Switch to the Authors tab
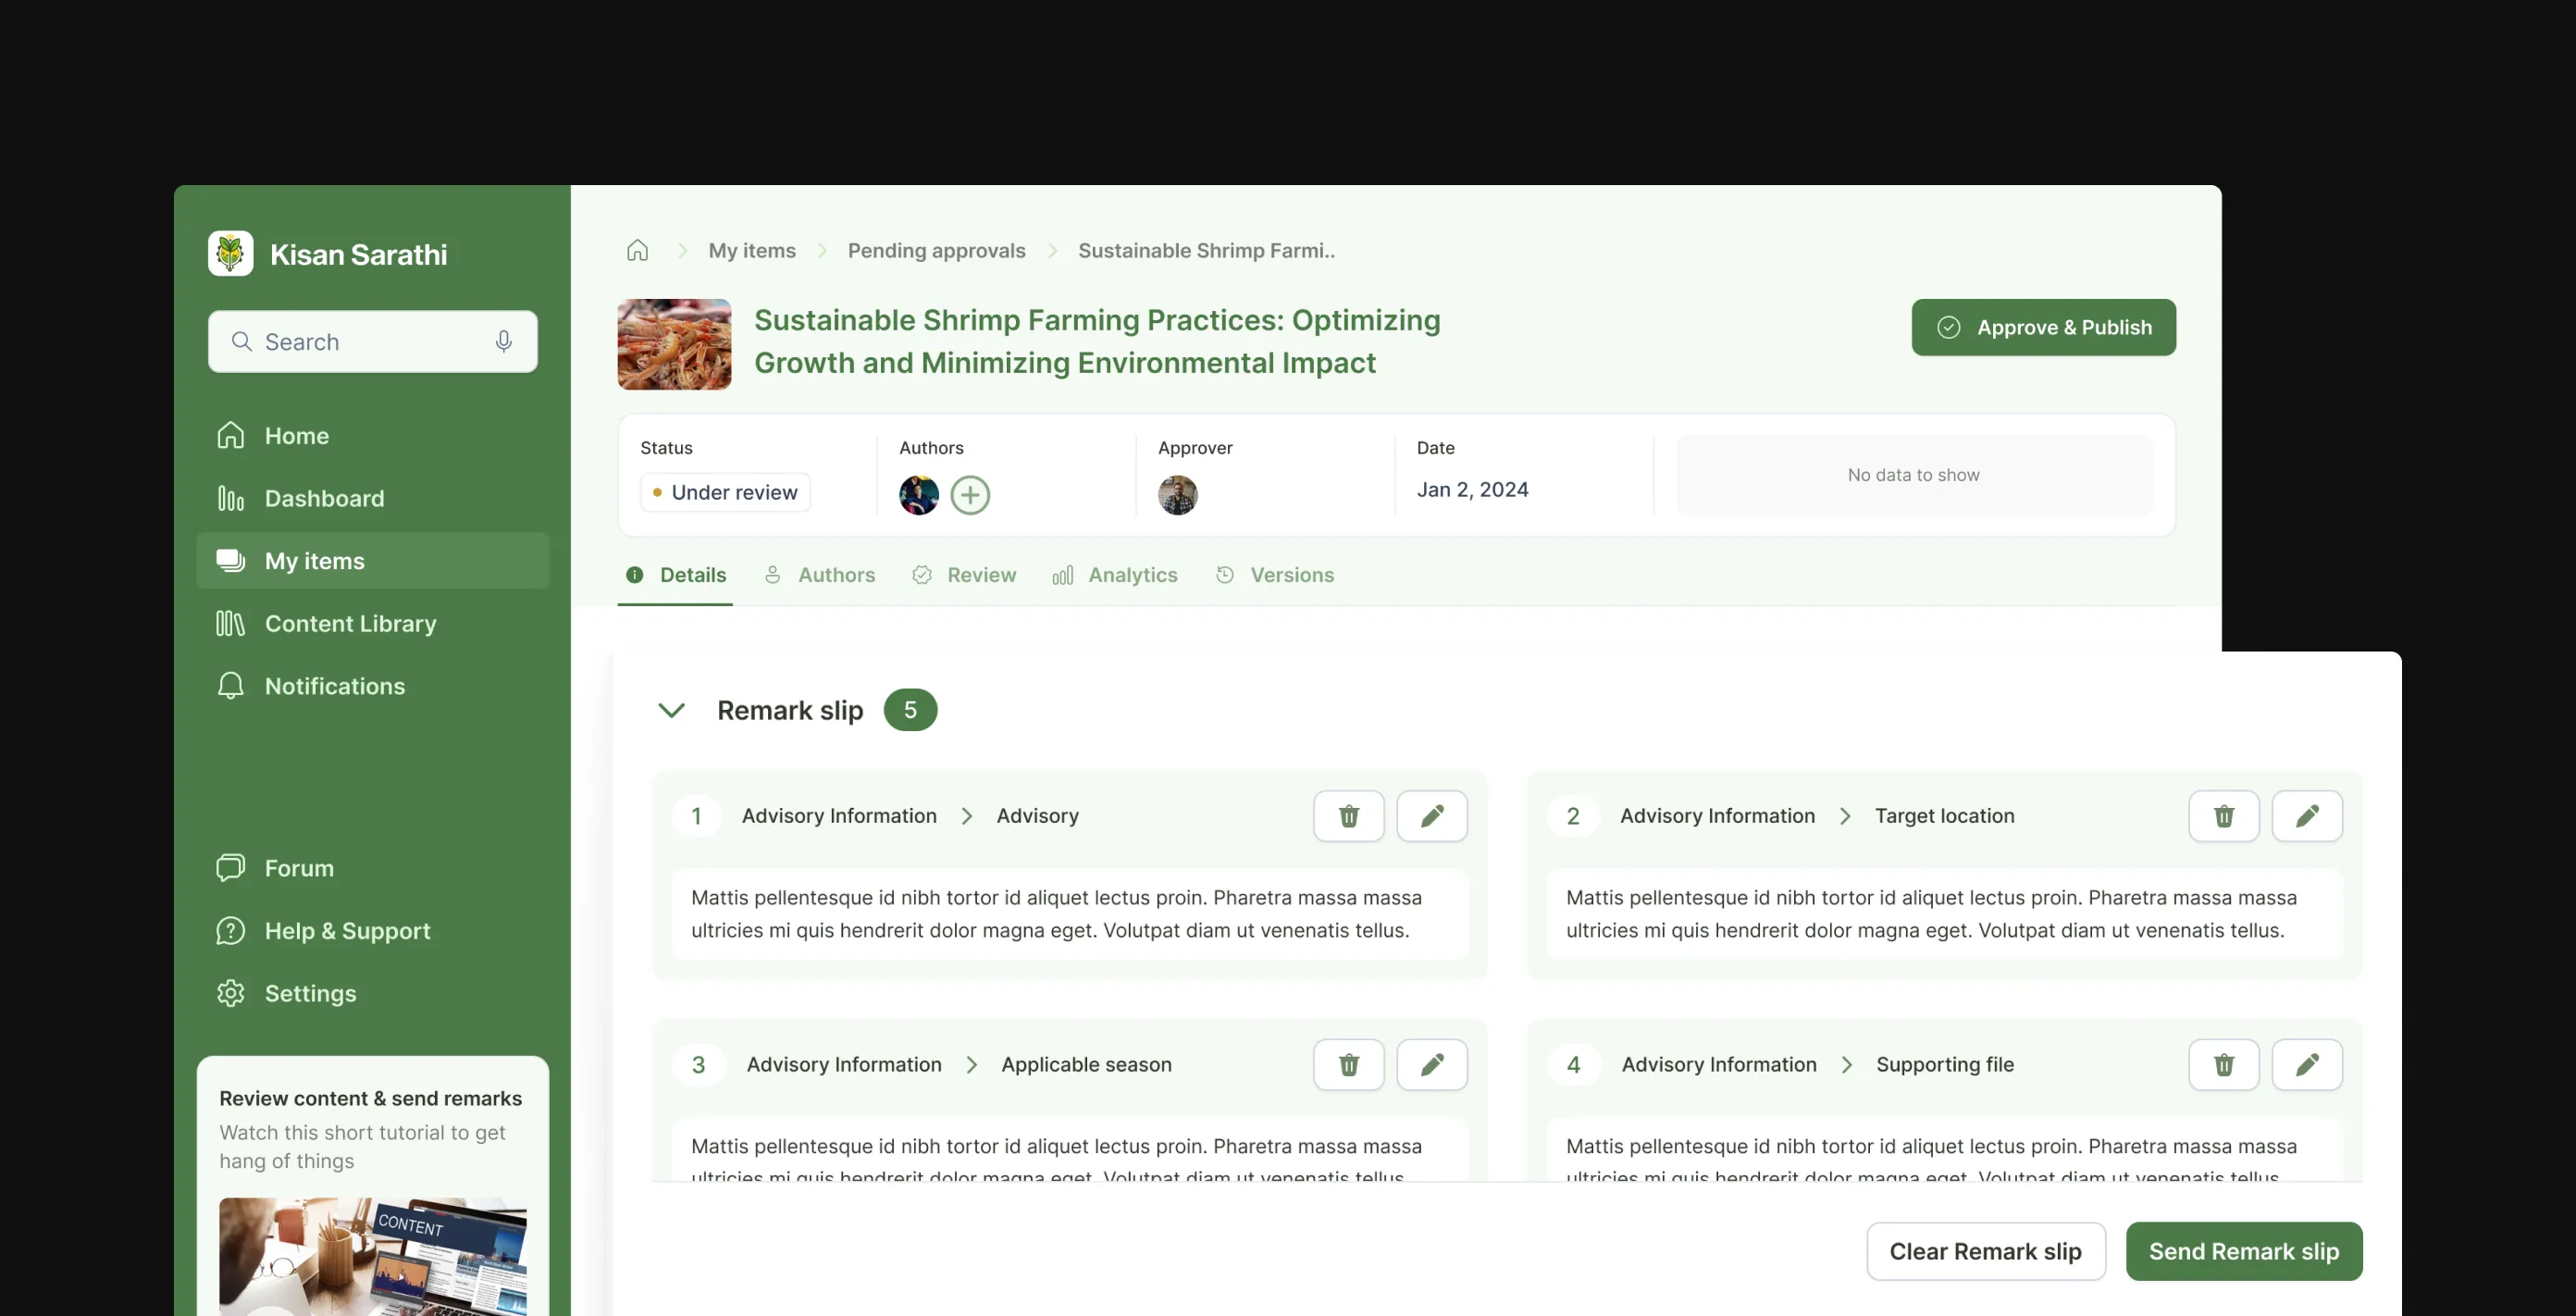This screenshot has height=1316, width=2576. click(x=819, y=575)
